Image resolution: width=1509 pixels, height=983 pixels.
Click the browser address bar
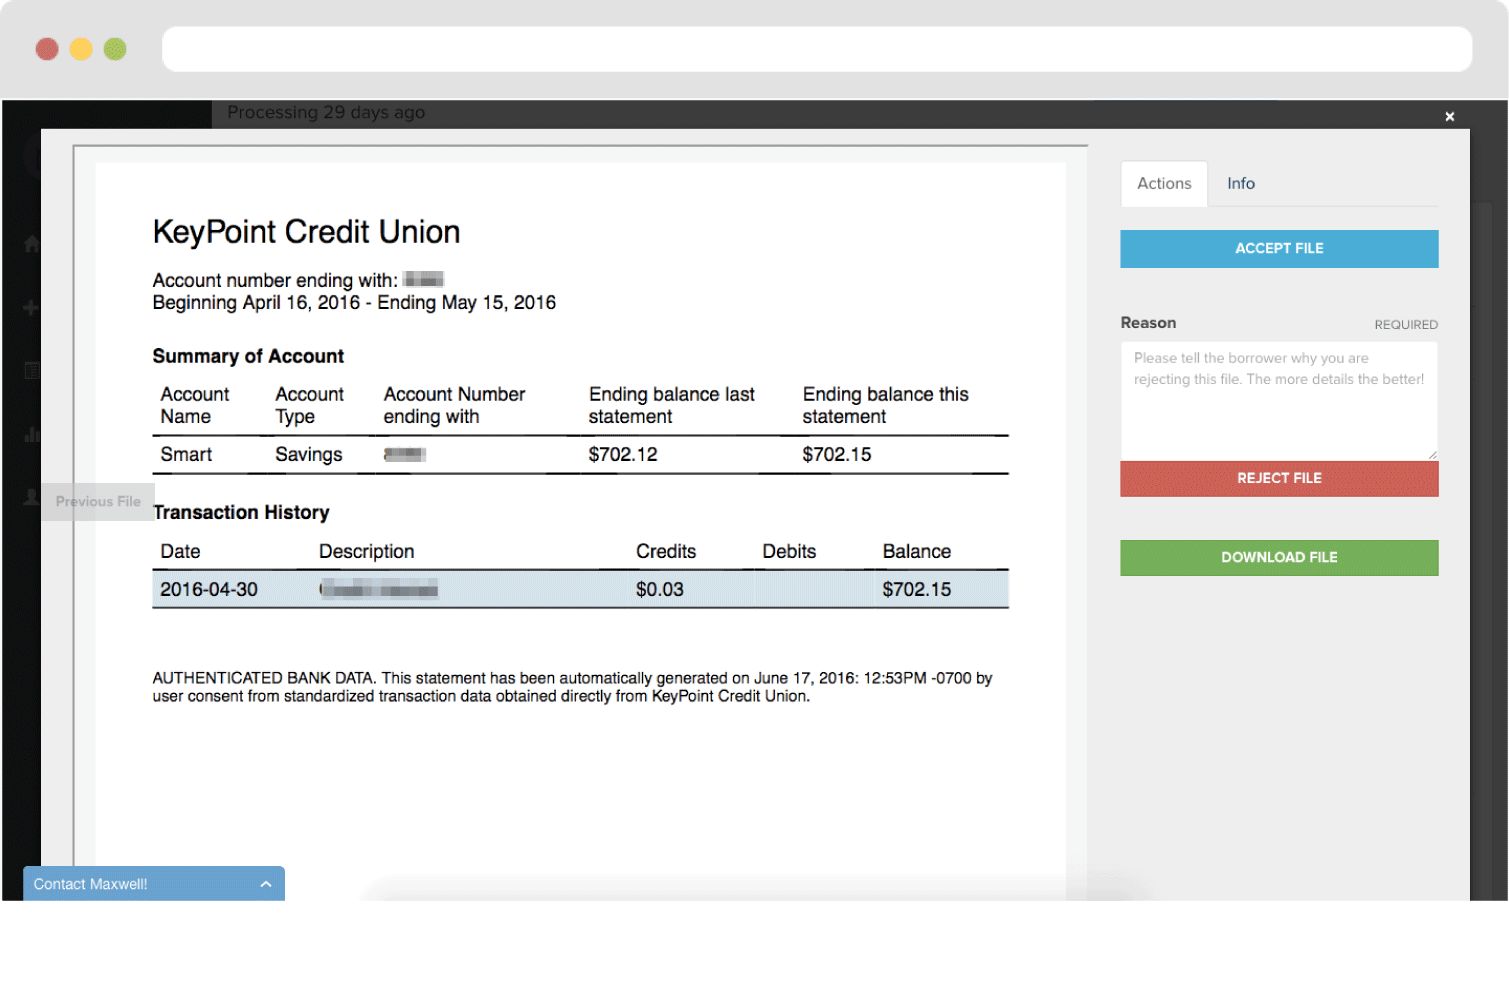click(x=817, y=49)
